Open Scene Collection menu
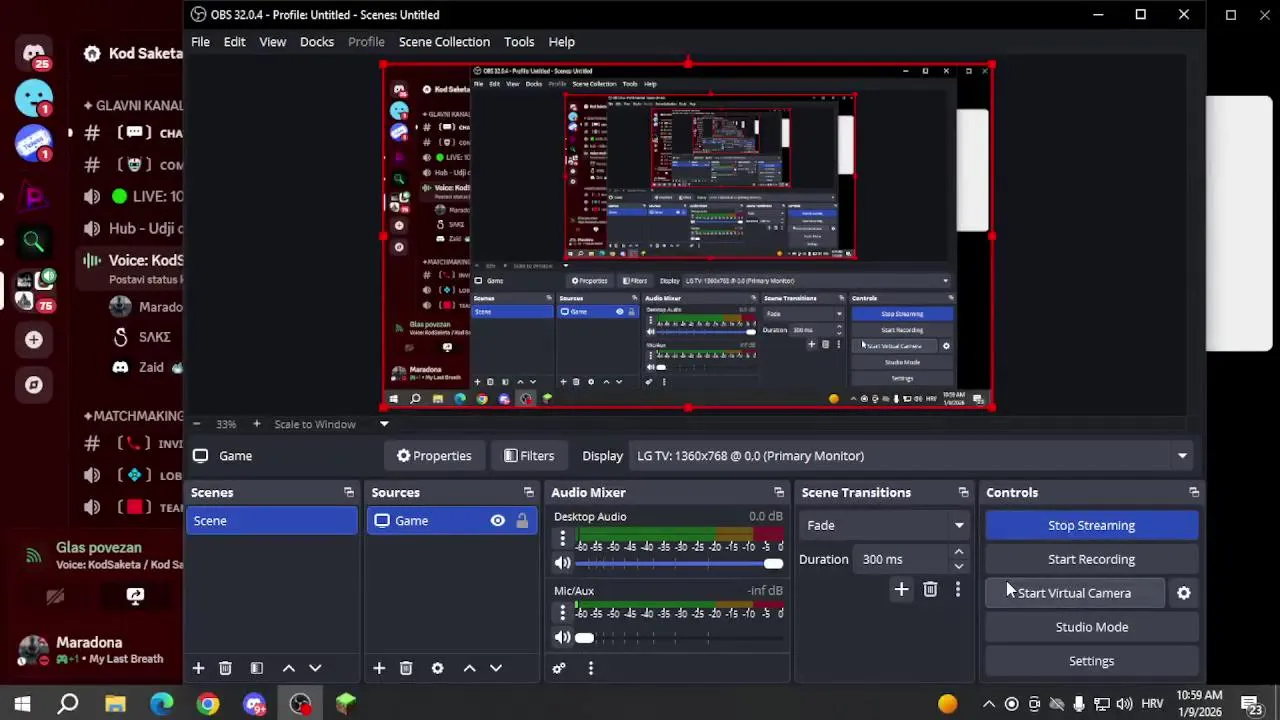Image resolution: width=1280 pixels, height=720 pixels. click(x=444, y=42)
